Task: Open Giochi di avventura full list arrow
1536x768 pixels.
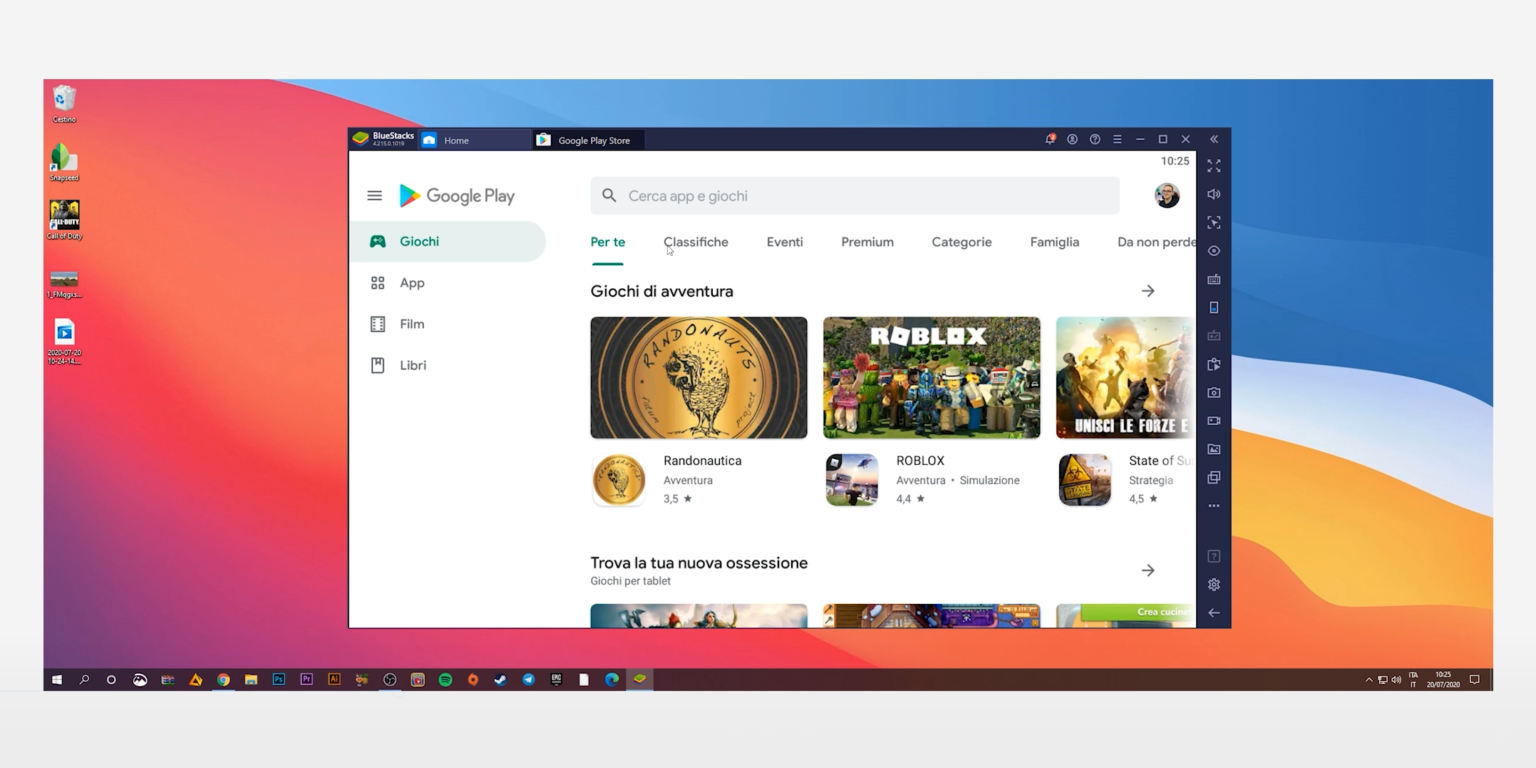Action: point(1148,290)
